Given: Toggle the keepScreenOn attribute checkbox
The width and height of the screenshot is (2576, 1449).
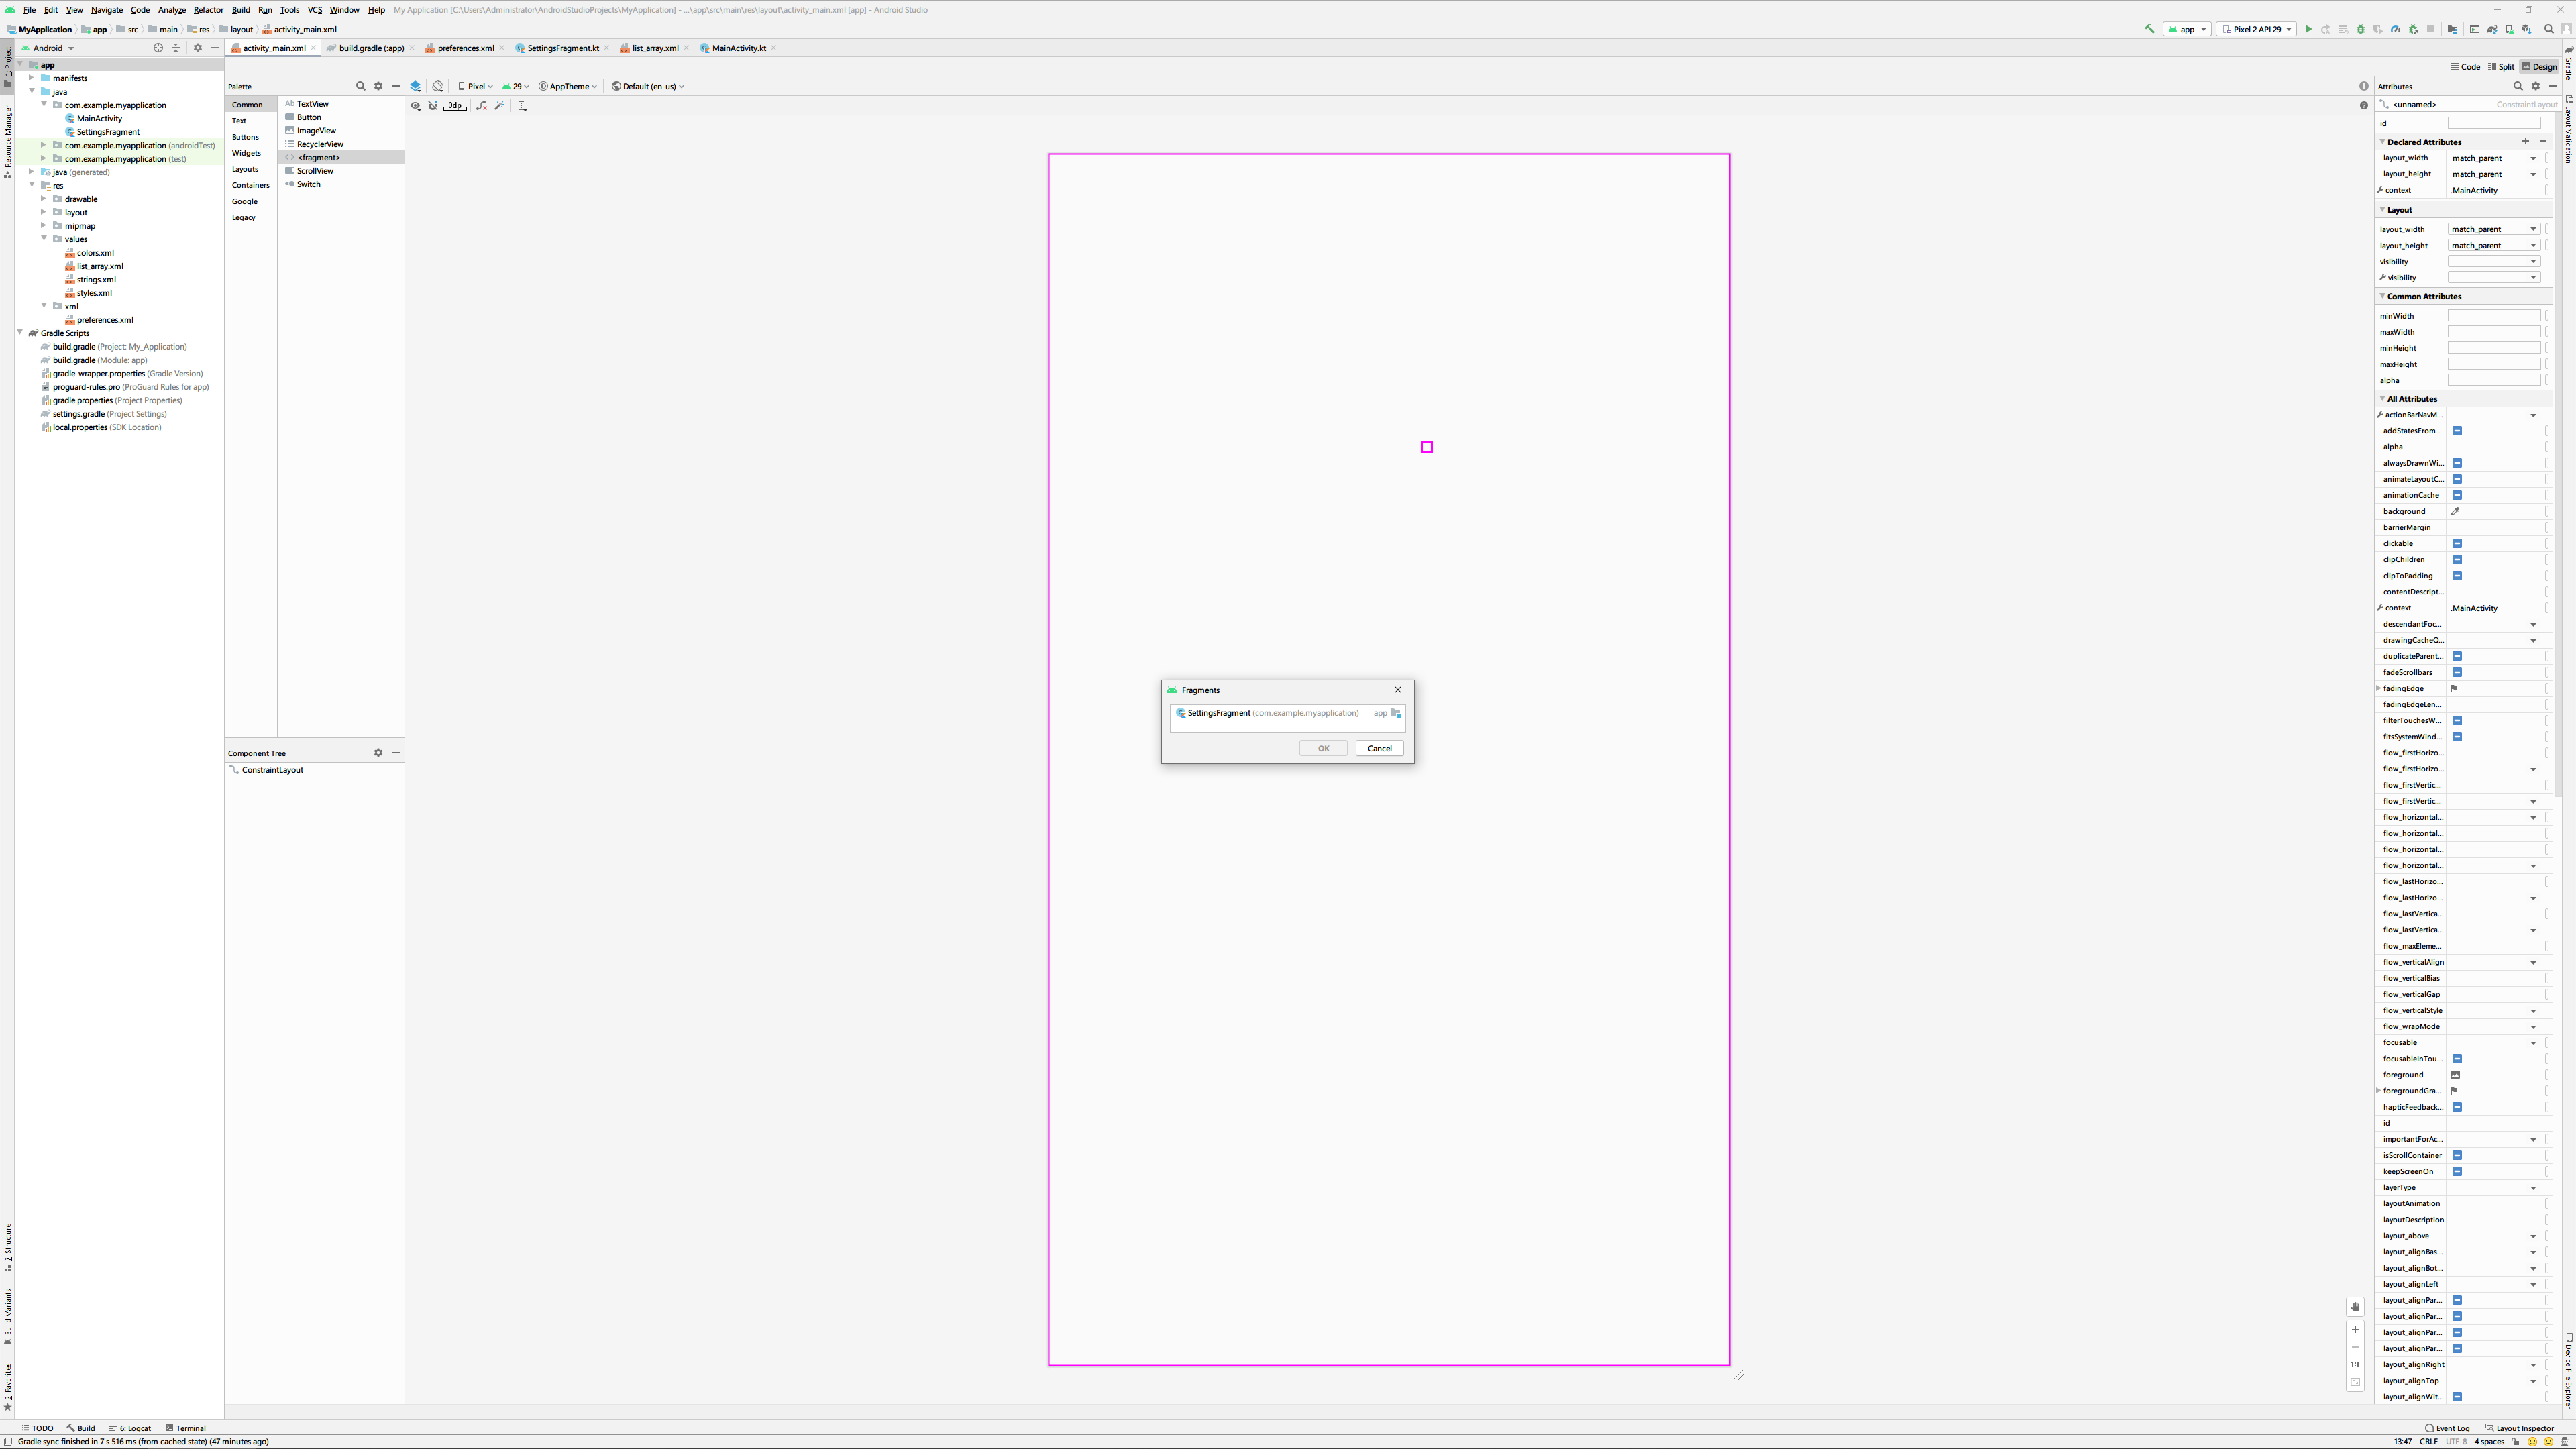Looking at the screenshot, I should [x=2457, y=1171].
